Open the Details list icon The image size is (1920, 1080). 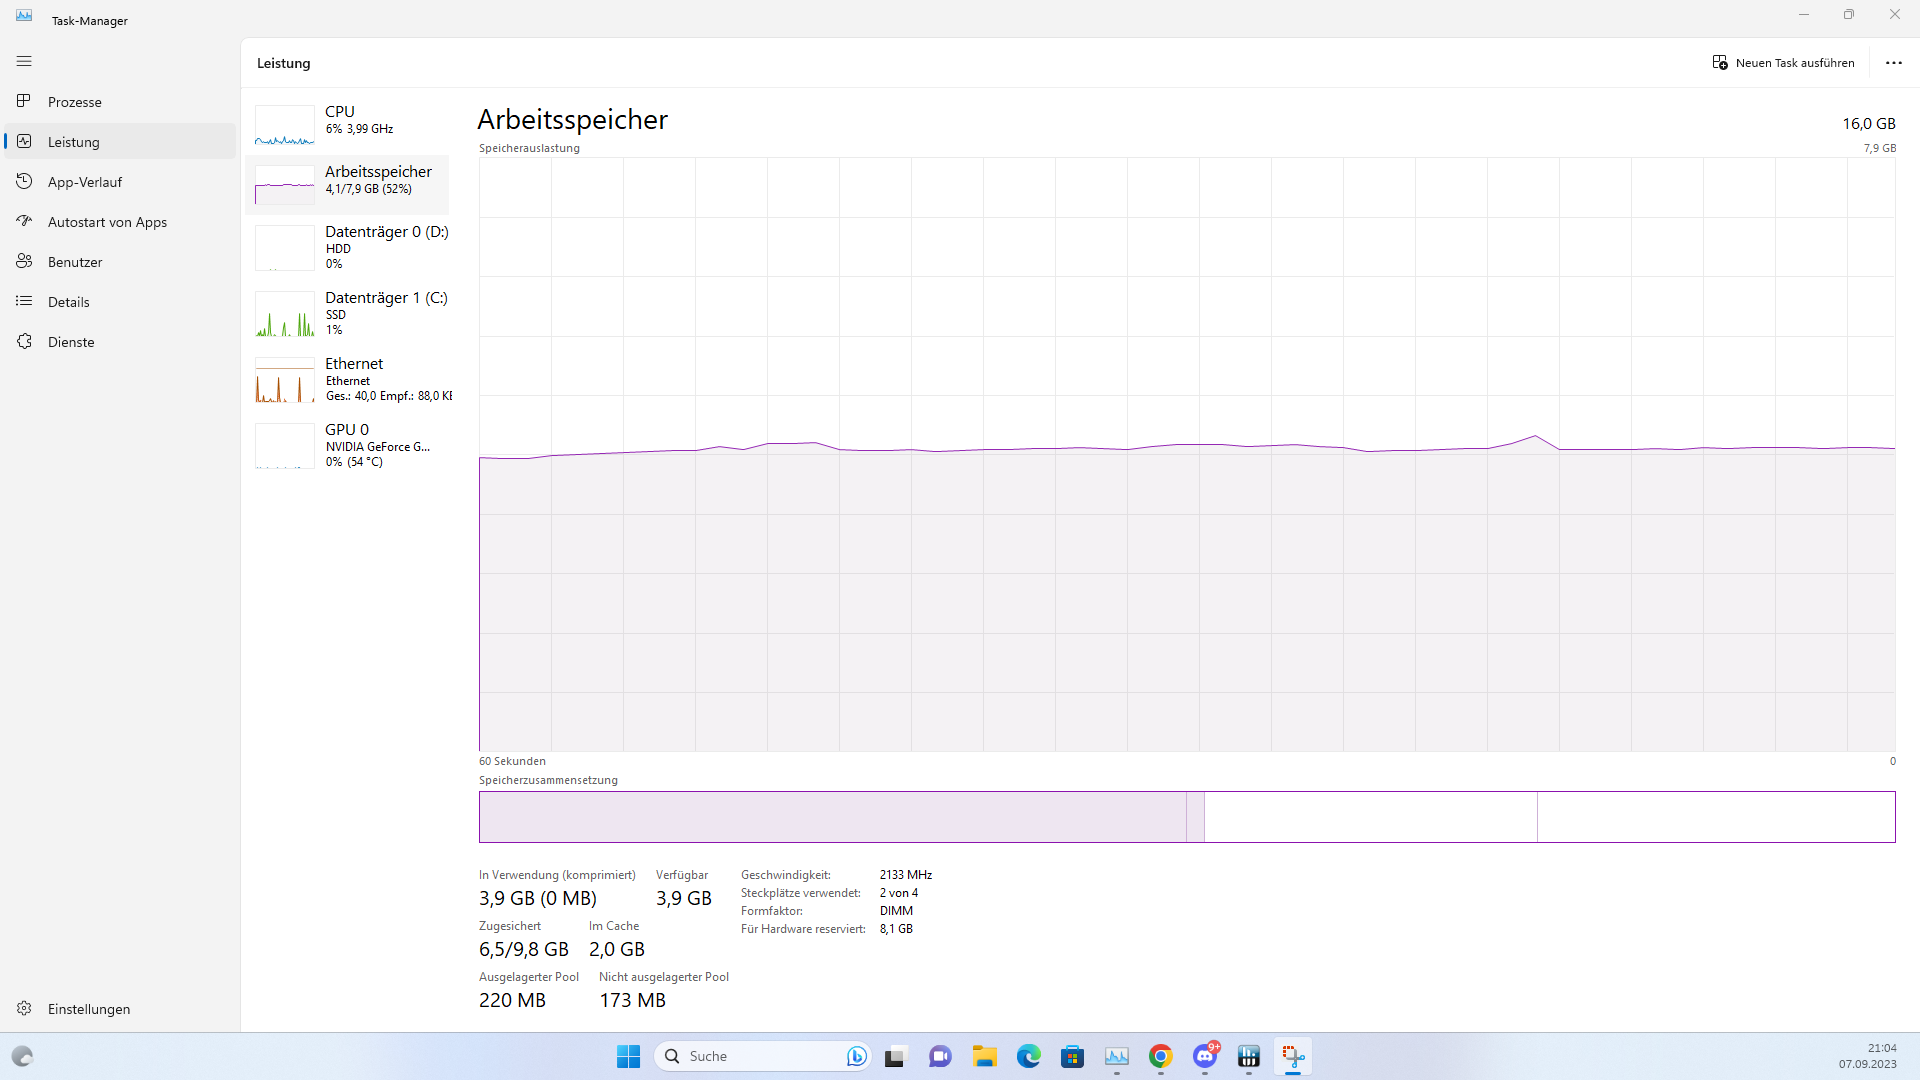(x=24, y=301)
